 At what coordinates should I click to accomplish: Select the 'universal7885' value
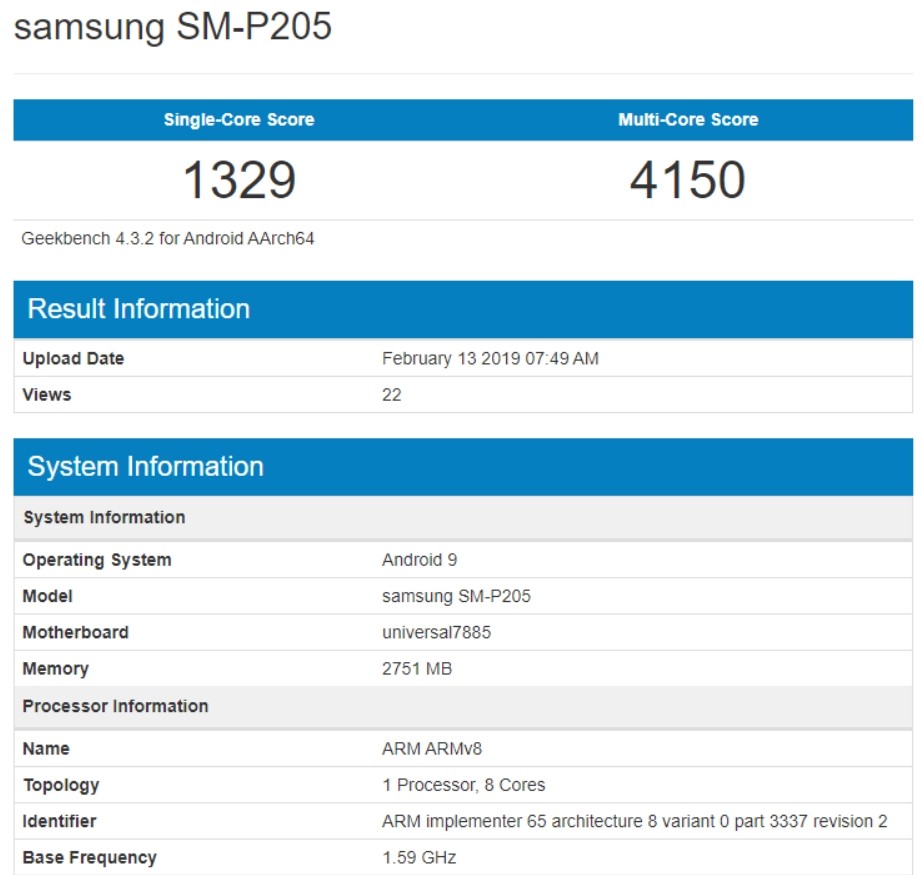[x=436, y=632]
